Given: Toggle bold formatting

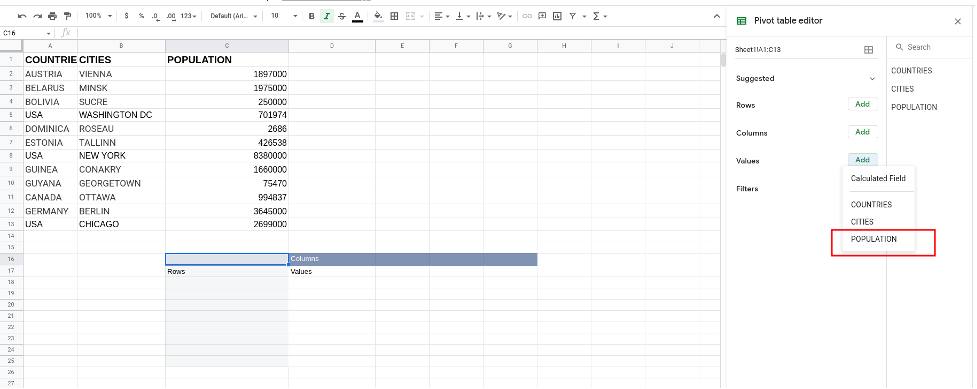Looking at the screenshot, I should click(x=312, y=16).
